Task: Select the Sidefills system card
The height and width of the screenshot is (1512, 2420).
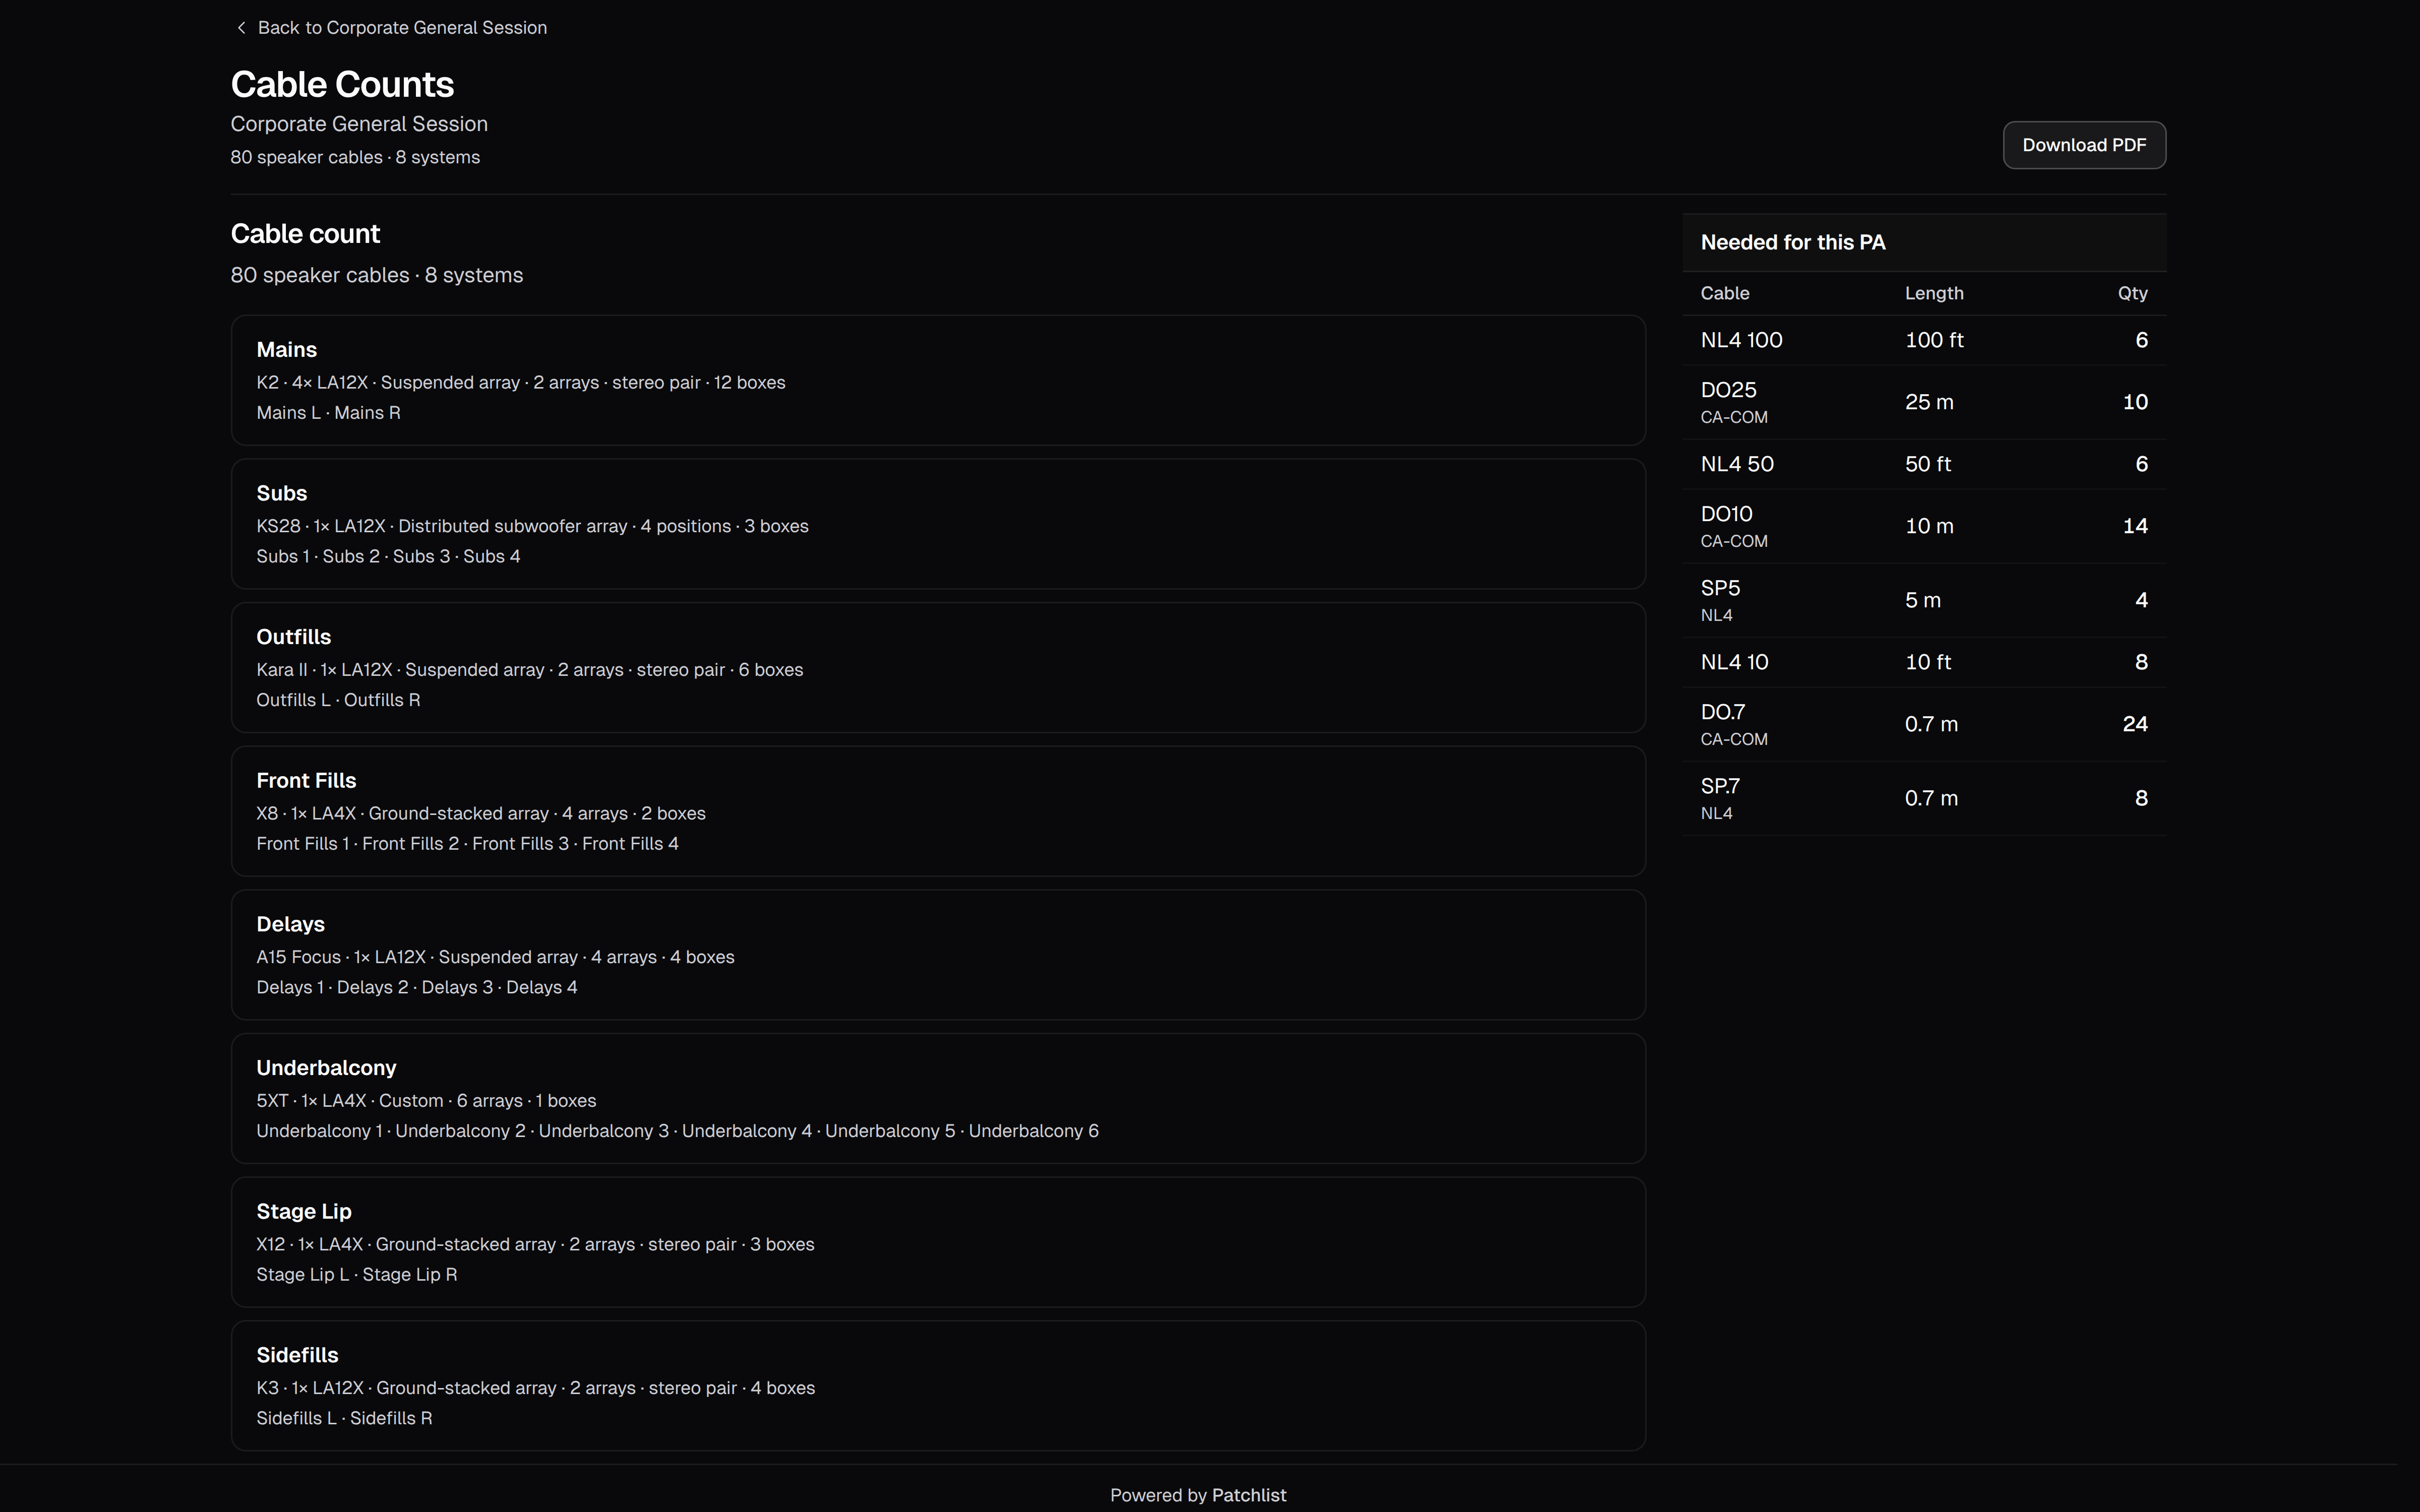Action: pos(938,1386)
